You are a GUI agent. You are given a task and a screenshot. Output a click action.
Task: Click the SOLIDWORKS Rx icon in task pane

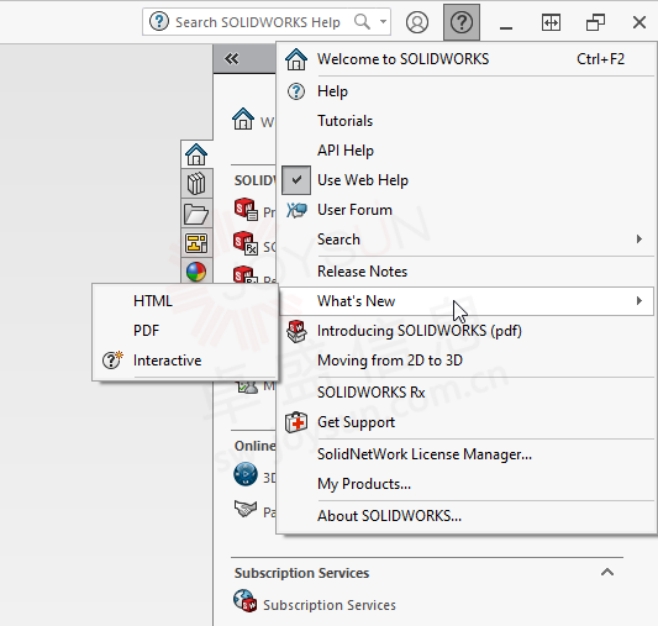pyautogui.click(x=245, y=243)
